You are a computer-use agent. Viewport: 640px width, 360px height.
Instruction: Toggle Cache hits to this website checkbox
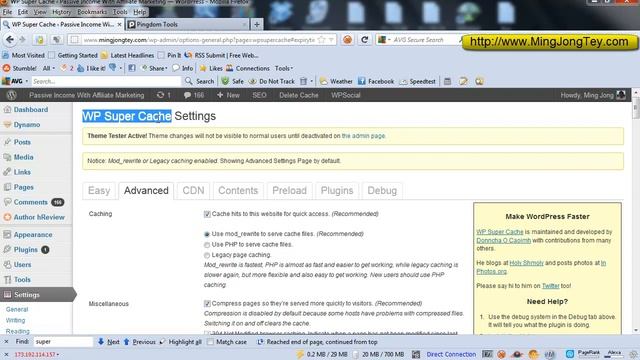tap(207, 214)
